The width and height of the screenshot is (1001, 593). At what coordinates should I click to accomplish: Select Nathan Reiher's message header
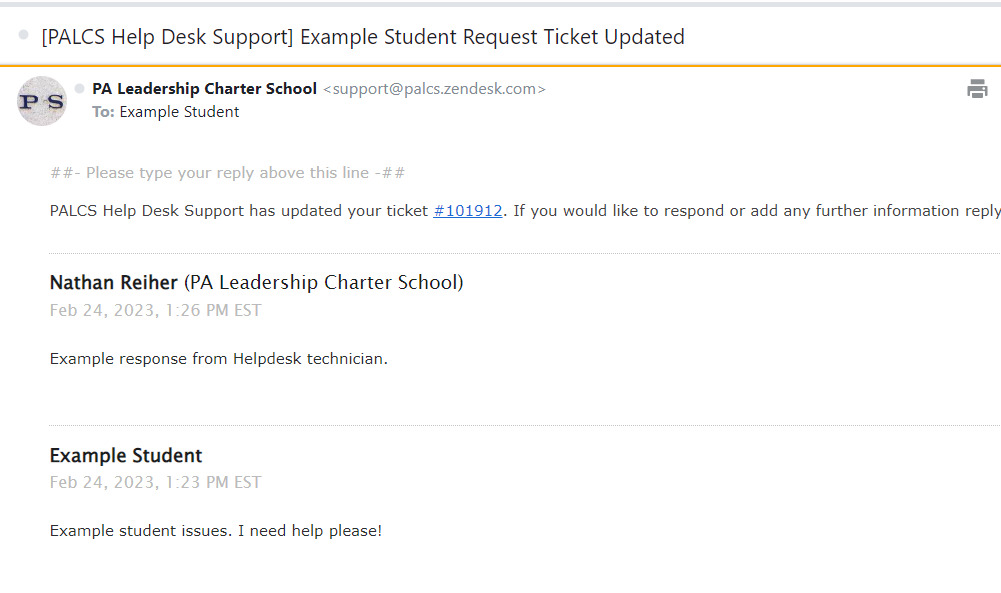(x=255, y=282)
